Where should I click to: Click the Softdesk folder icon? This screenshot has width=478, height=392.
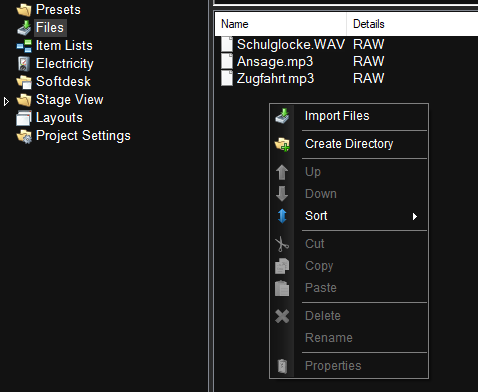[x=24, y=82]
